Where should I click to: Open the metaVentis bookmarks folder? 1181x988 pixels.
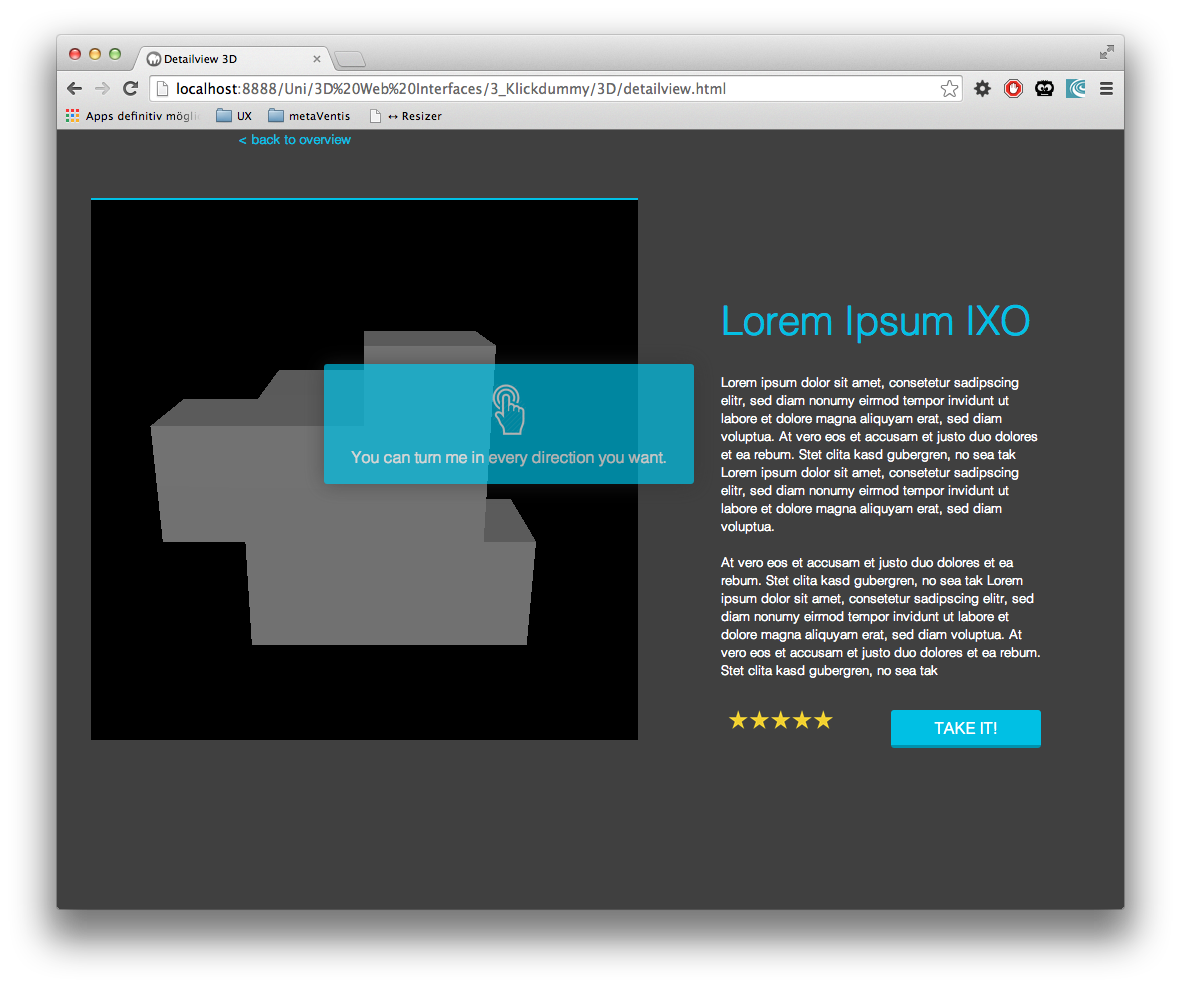(309, 116)
